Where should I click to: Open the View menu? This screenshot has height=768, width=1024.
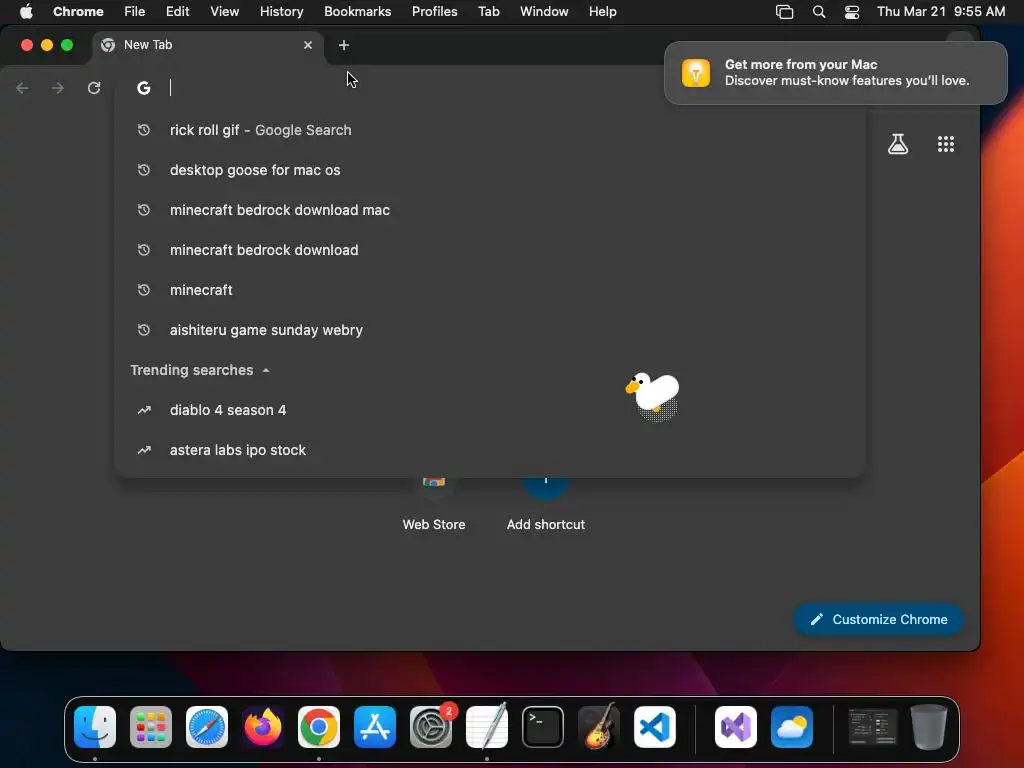click(x=225, y=12)
